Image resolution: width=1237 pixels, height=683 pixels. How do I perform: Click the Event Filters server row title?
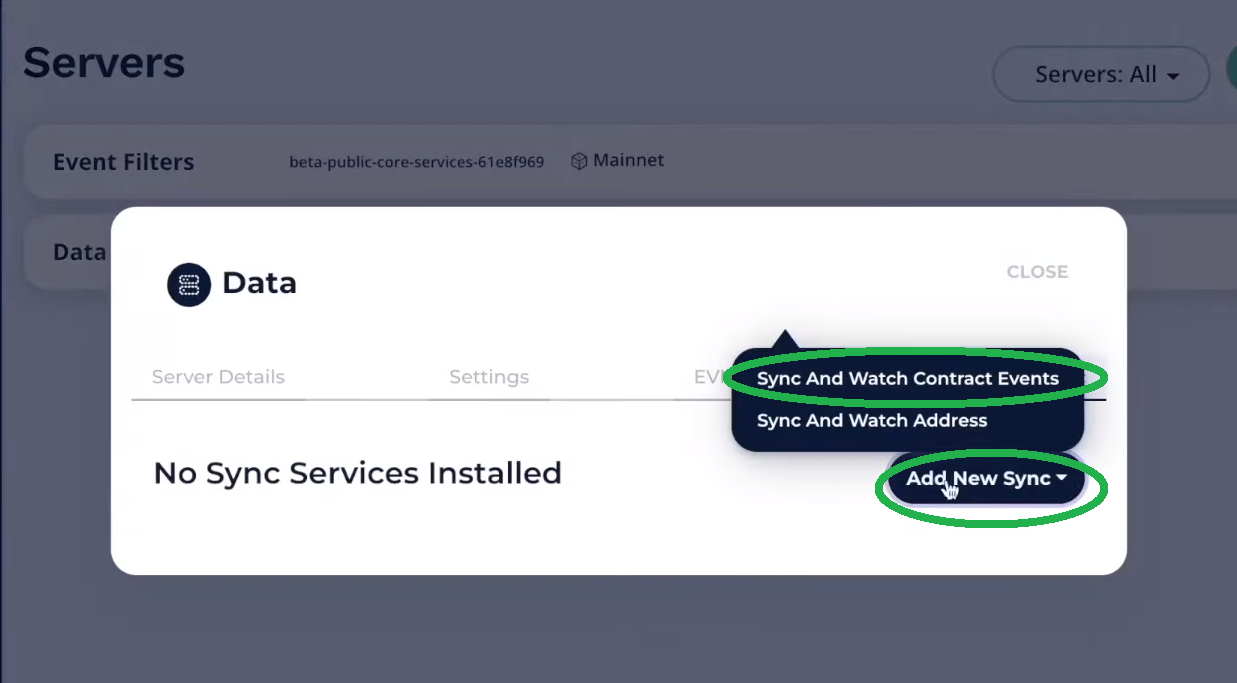coord(124,162)
